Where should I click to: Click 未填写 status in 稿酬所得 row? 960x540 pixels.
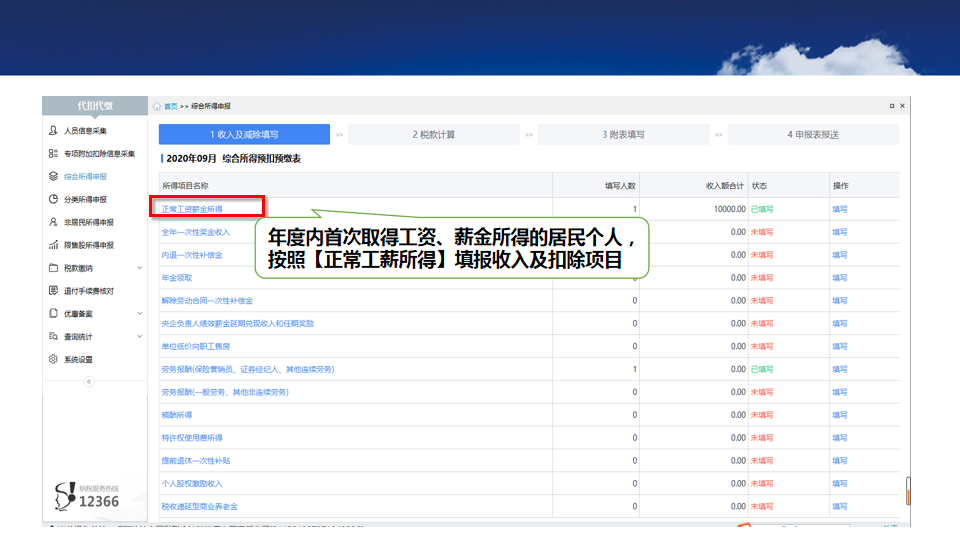pyautogui.click(x=762, y=414)
